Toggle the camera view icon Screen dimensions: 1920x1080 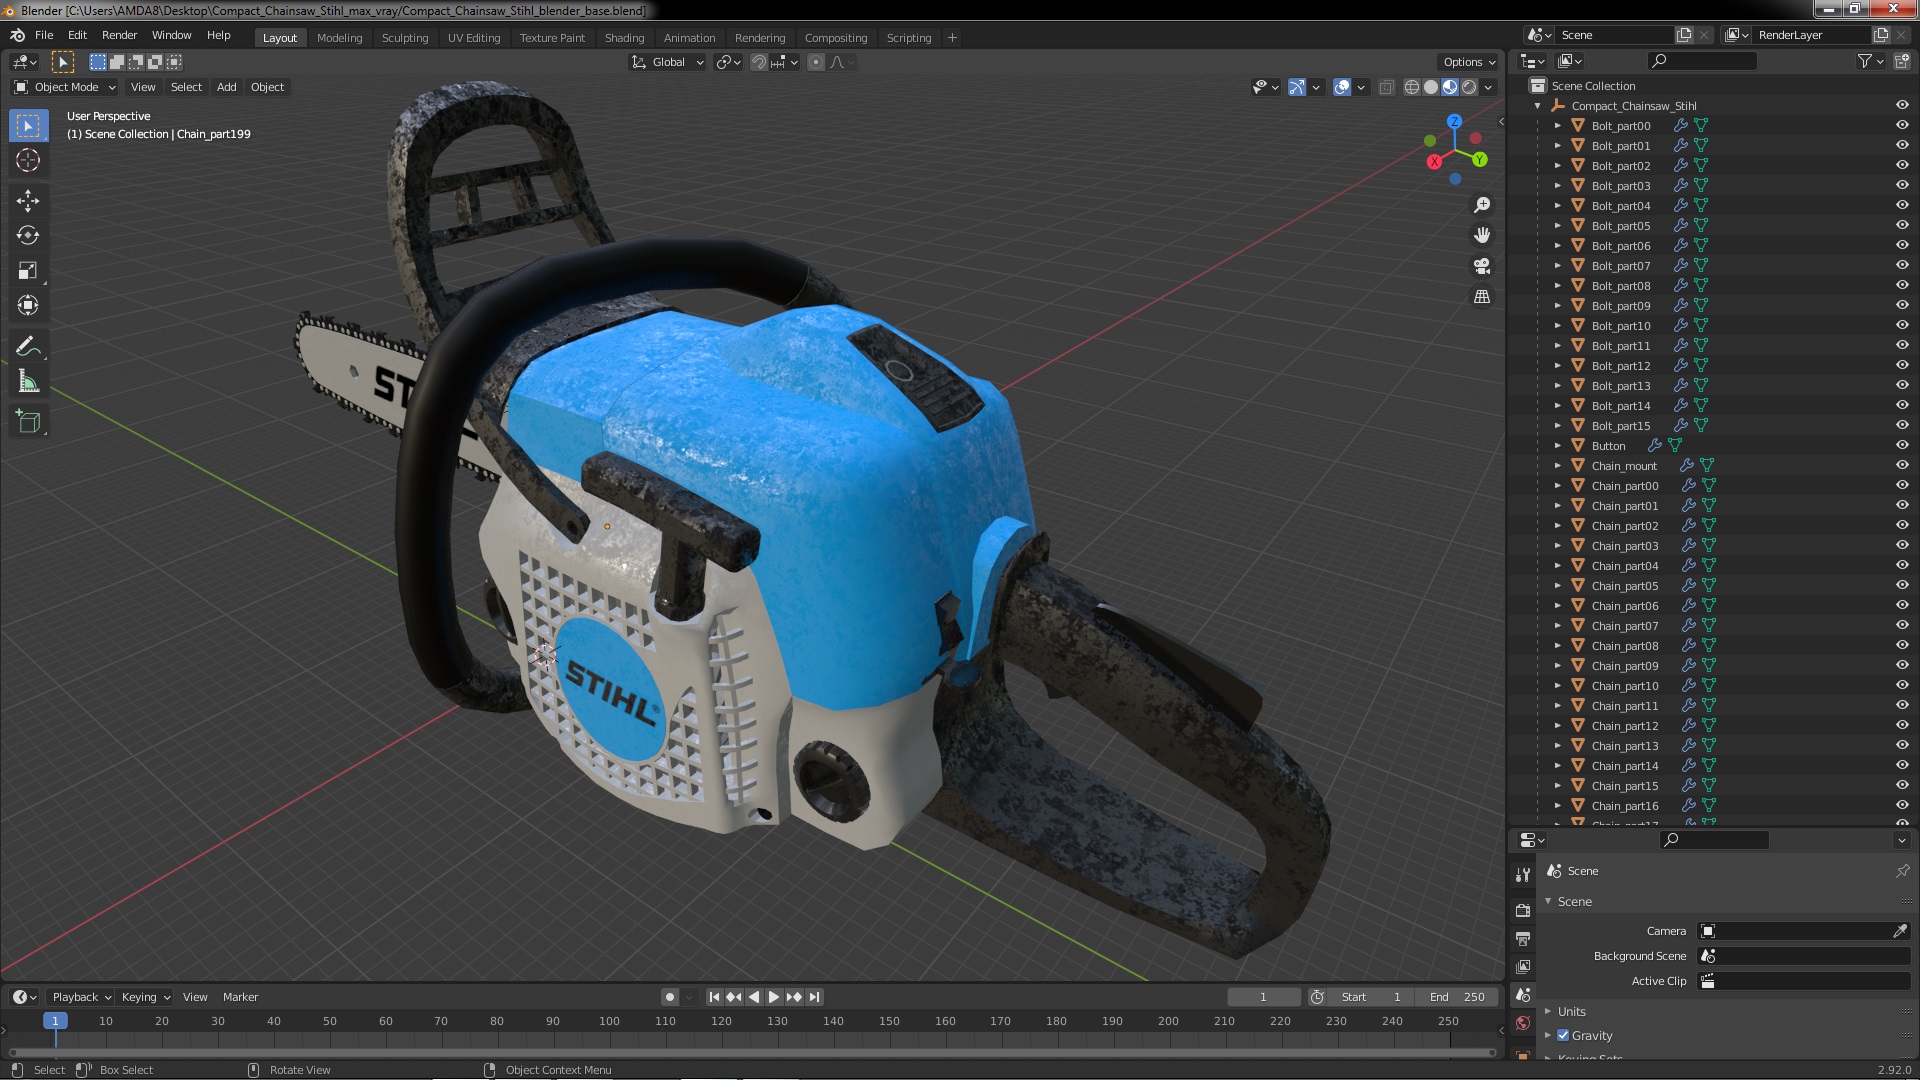click(1482, 266)
